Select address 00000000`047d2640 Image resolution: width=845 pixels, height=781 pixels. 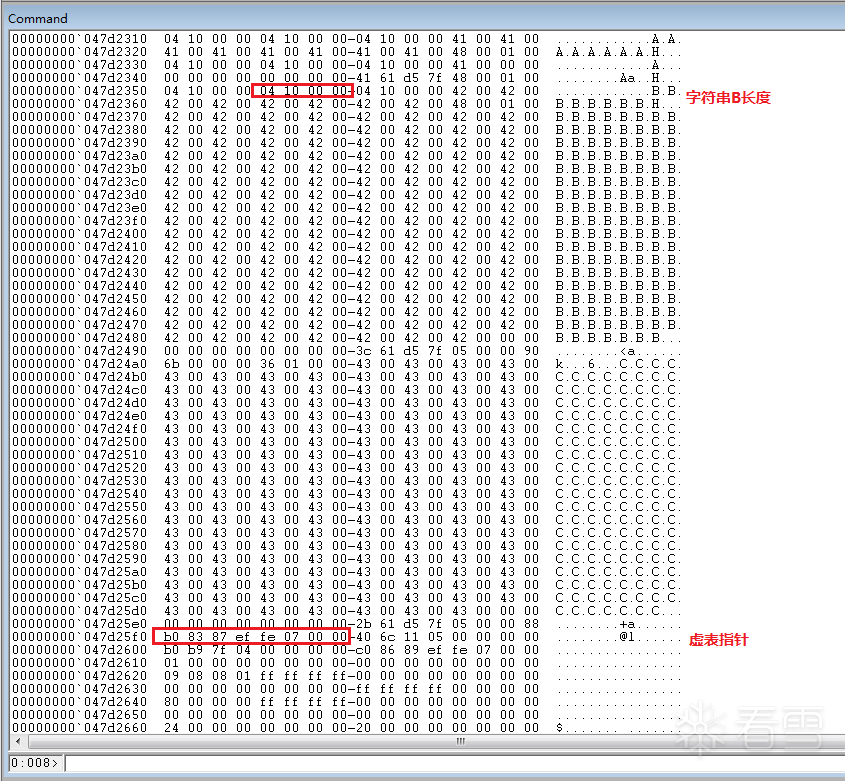(79, 701)
